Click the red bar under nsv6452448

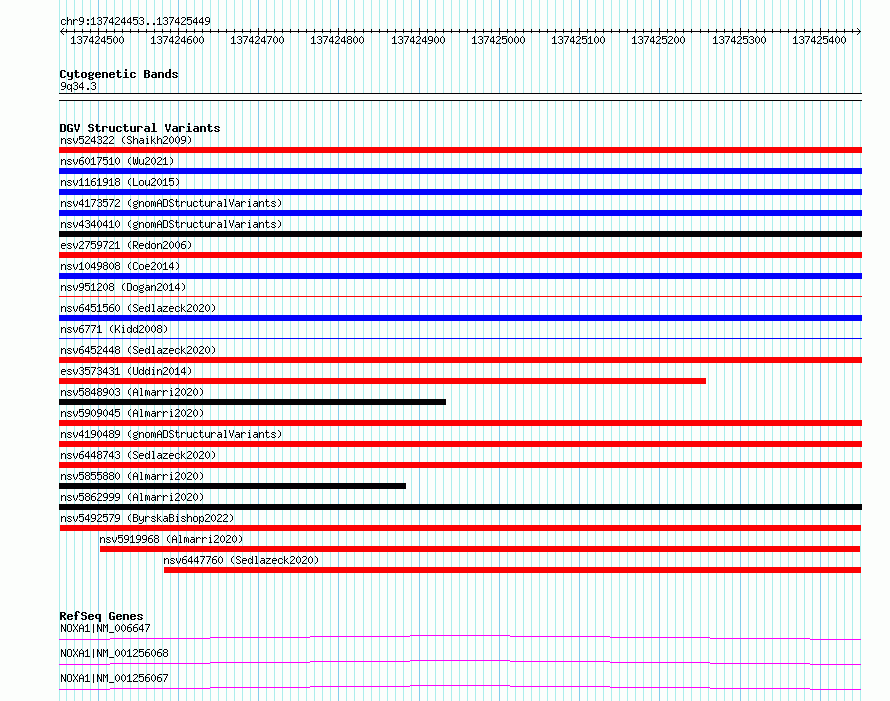coord(460,360)
